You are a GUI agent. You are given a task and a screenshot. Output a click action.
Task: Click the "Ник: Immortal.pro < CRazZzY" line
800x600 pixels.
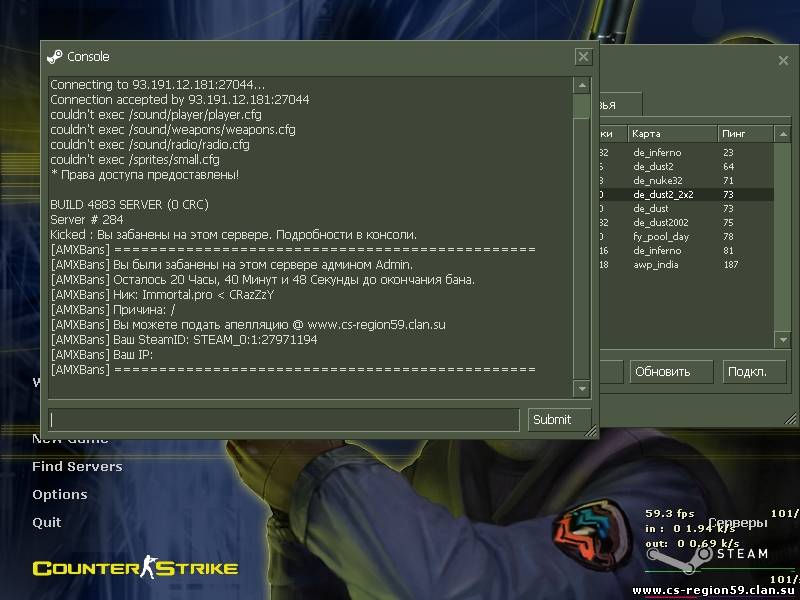pyautogui.click(x=162, y=295)
